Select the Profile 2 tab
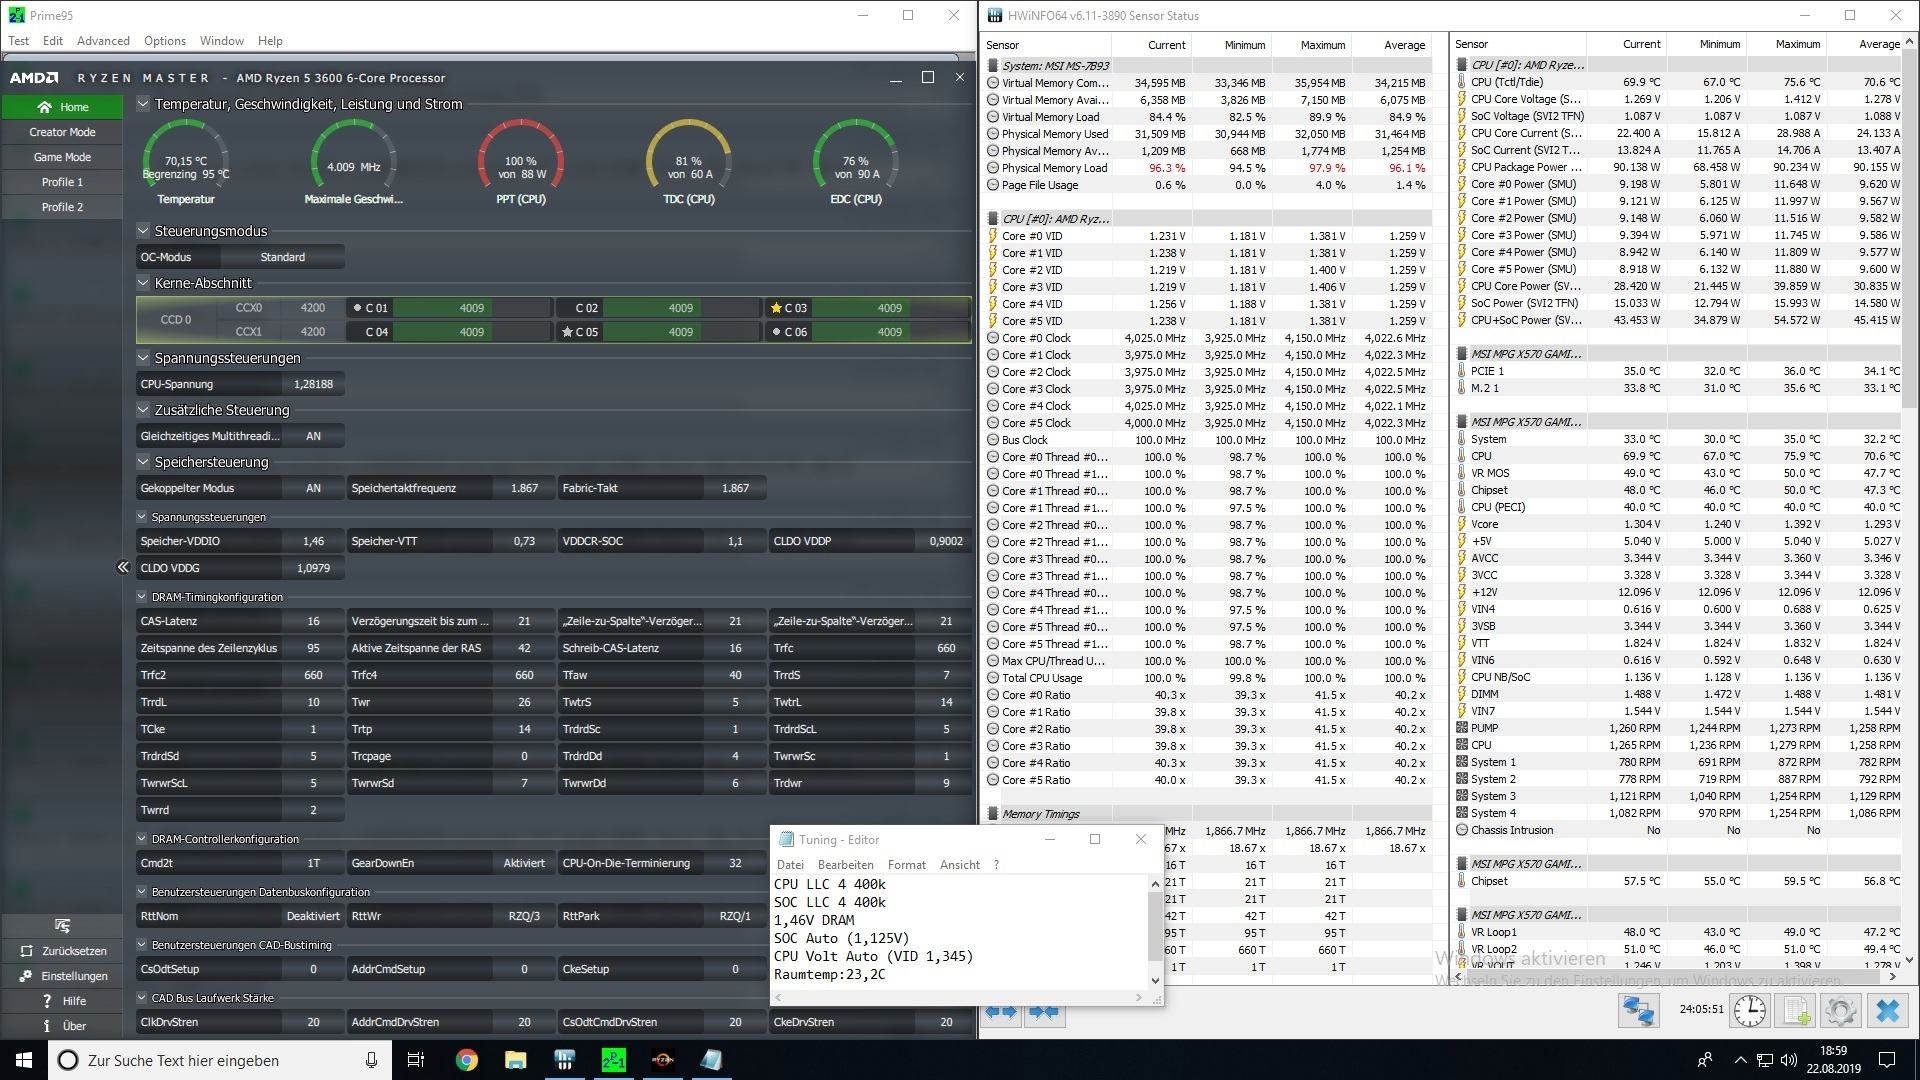Screen dimensions: 1920x1080 click(x=62, y=207)
